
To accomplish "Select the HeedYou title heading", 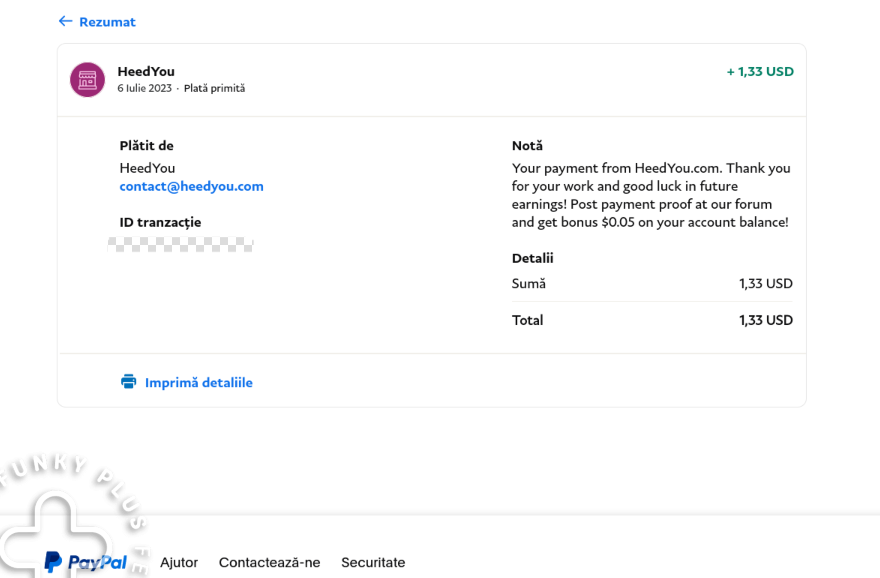I will 146,71.
